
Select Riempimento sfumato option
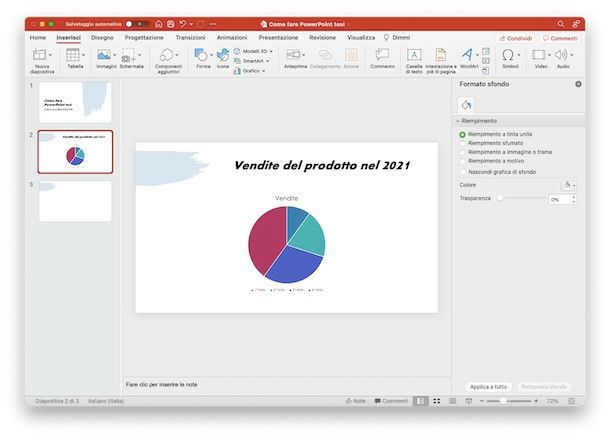coord(462,143)
